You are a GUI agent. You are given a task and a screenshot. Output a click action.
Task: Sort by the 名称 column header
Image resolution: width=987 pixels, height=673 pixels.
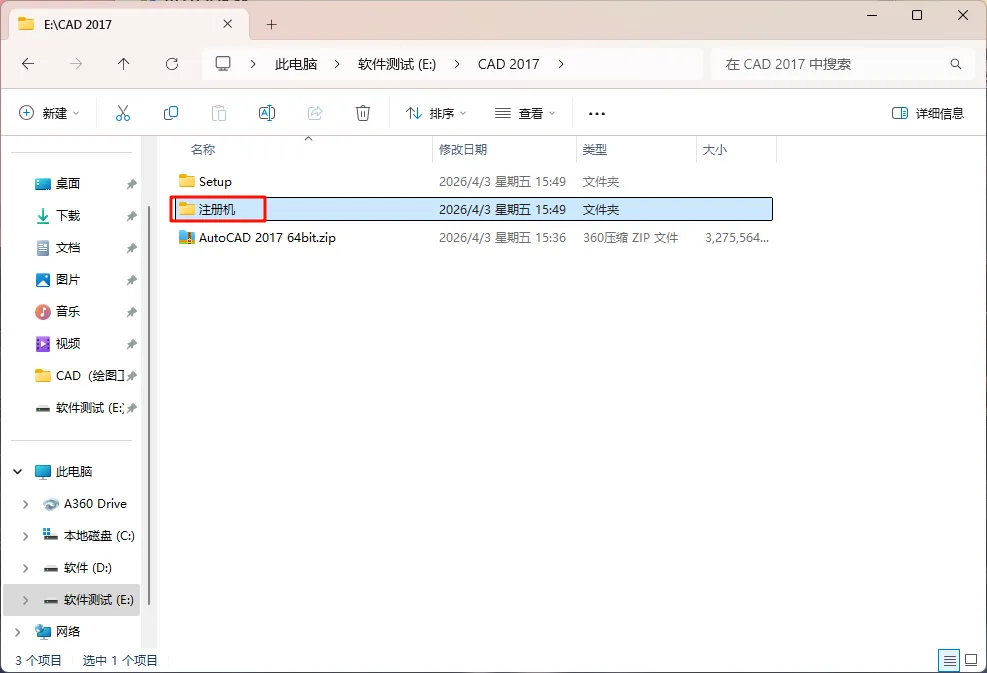click(203, 150)
